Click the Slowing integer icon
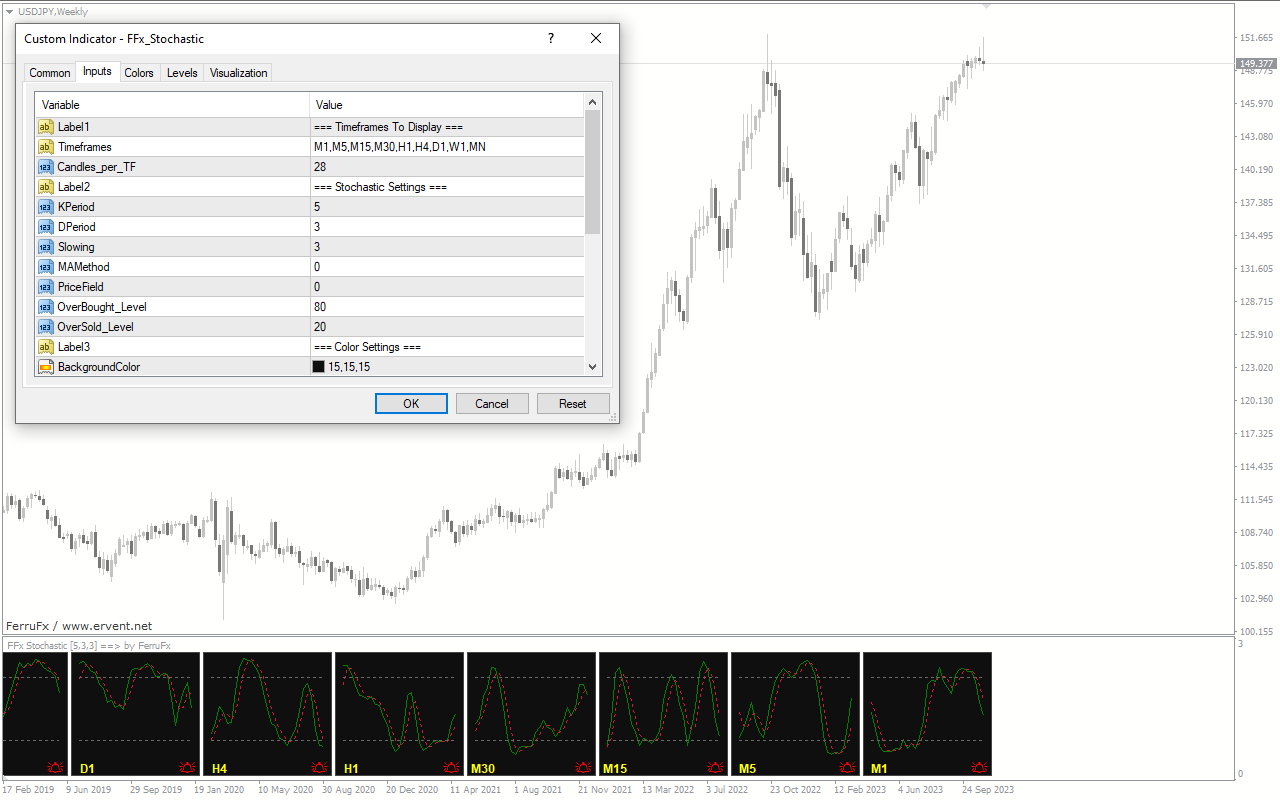The width and height of the screenshot is (1280, 800). [45, 247]
